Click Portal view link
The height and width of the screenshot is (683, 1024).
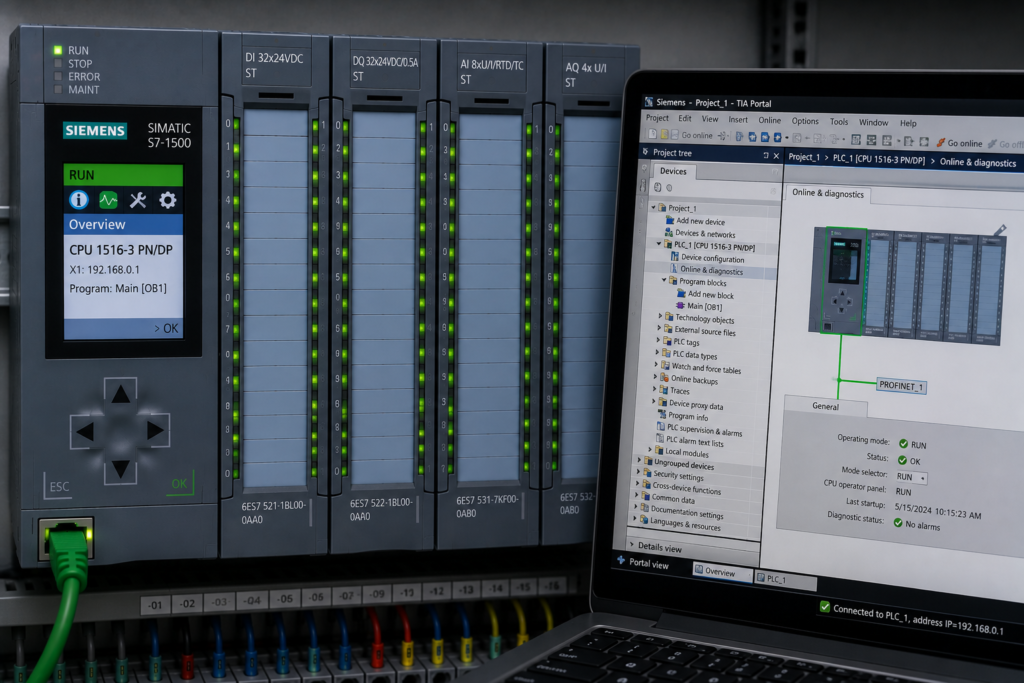click(x=648, y=563)
